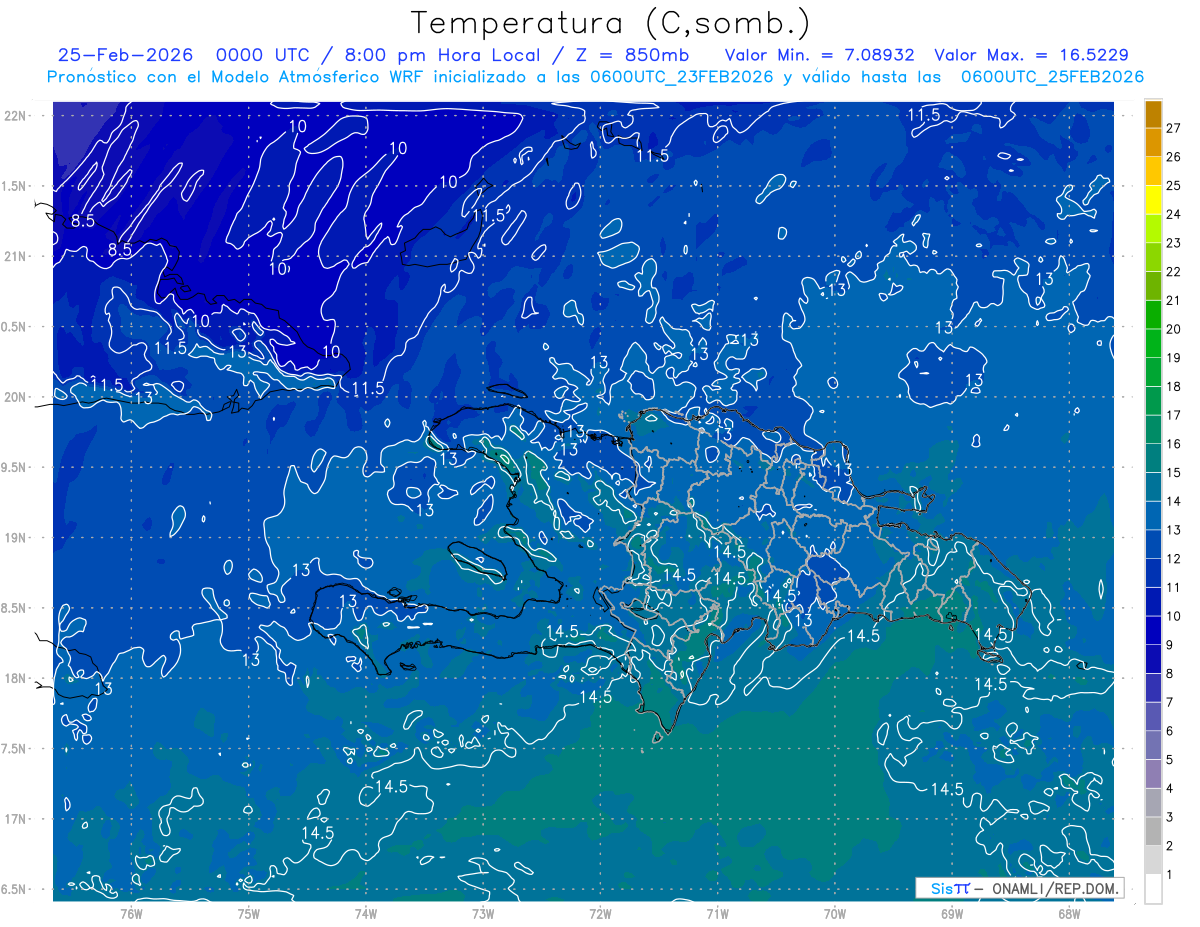The width and height of the screenshot is (1200, 927).
Task: Click the white bottom swatch of color scale
Action: pyautogui.click(x=1154, y=889)
